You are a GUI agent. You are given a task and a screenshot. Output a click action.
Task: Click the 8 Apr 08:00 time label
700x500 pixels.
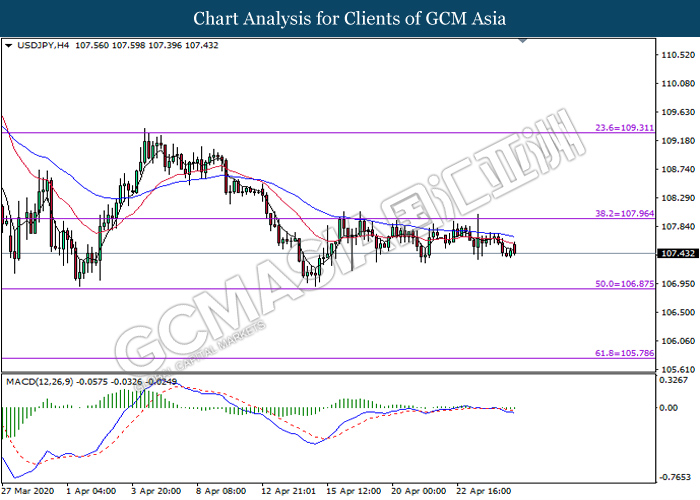point(221,491)
